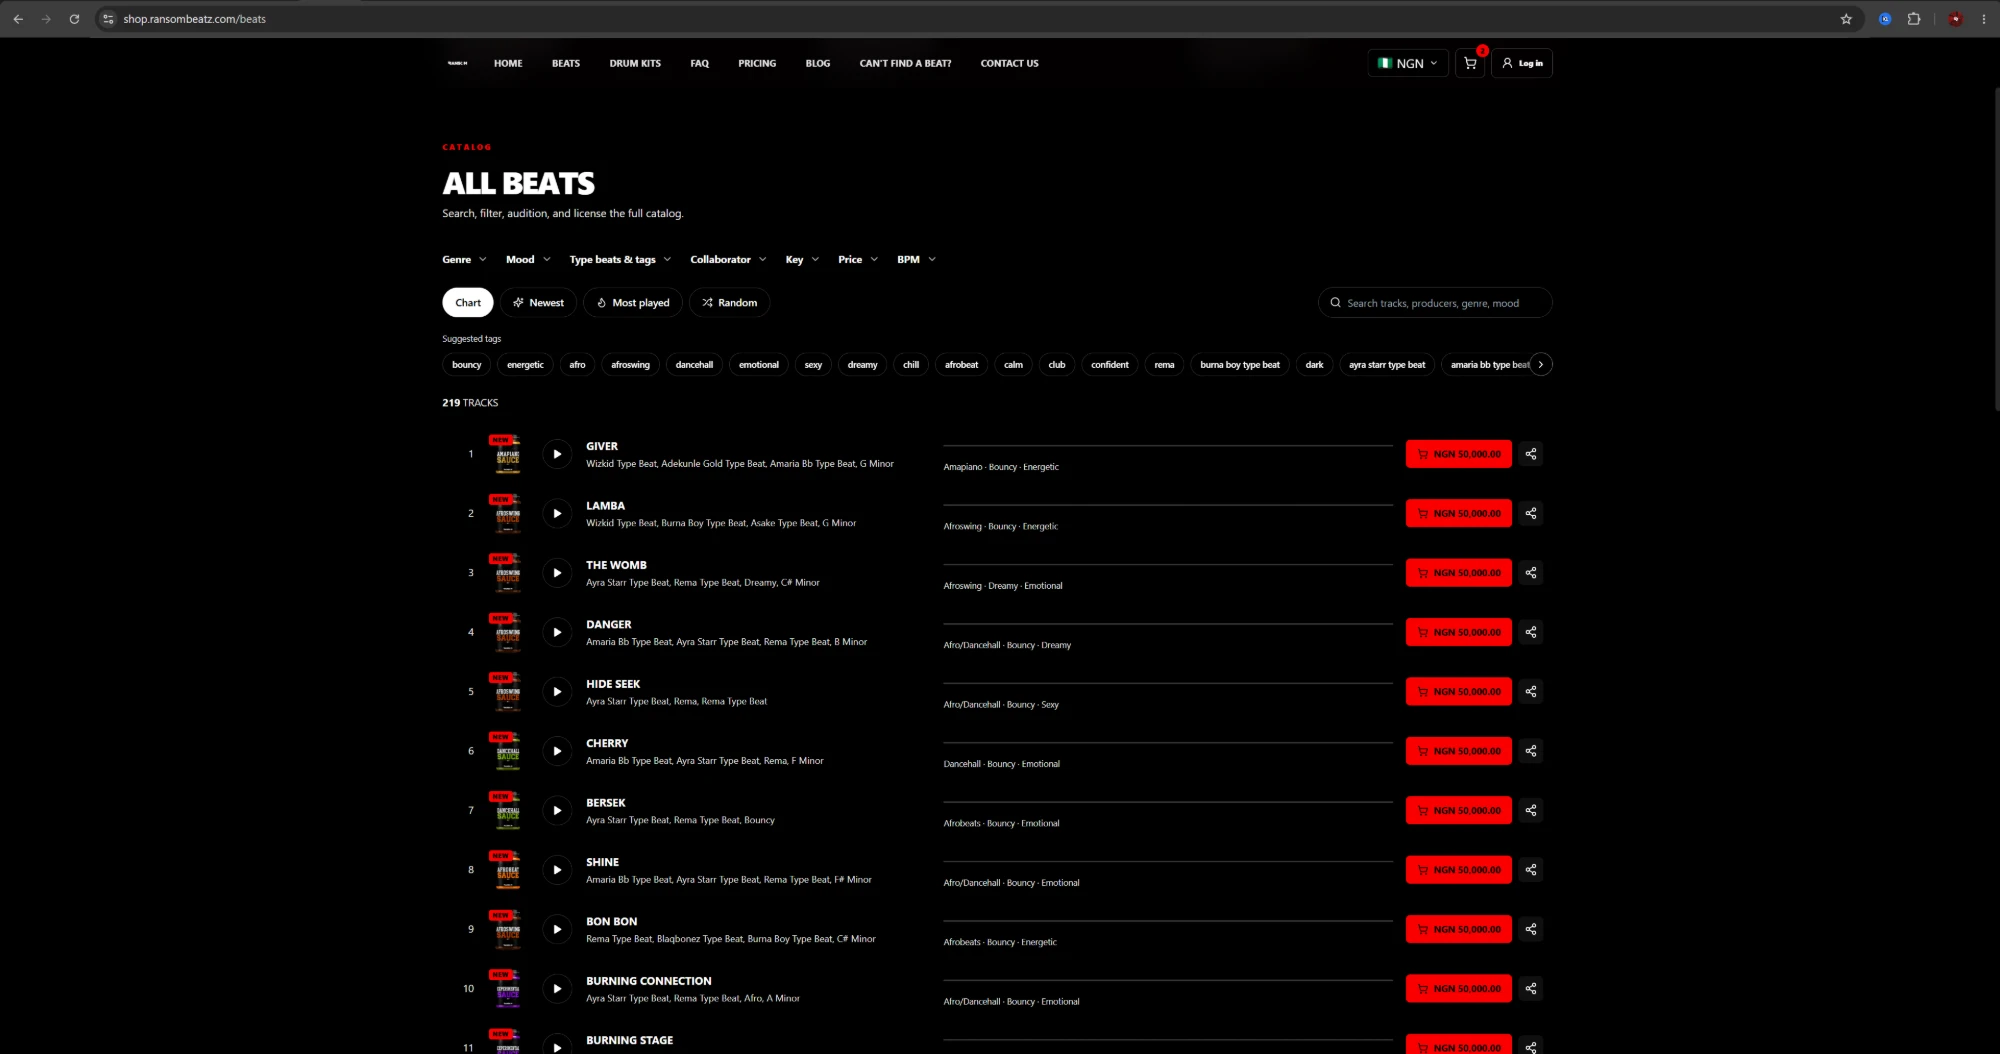Play the DANGER beat
This screenshot has width=2000, height=1054.
pyautogui.click(x=557, y=632)
